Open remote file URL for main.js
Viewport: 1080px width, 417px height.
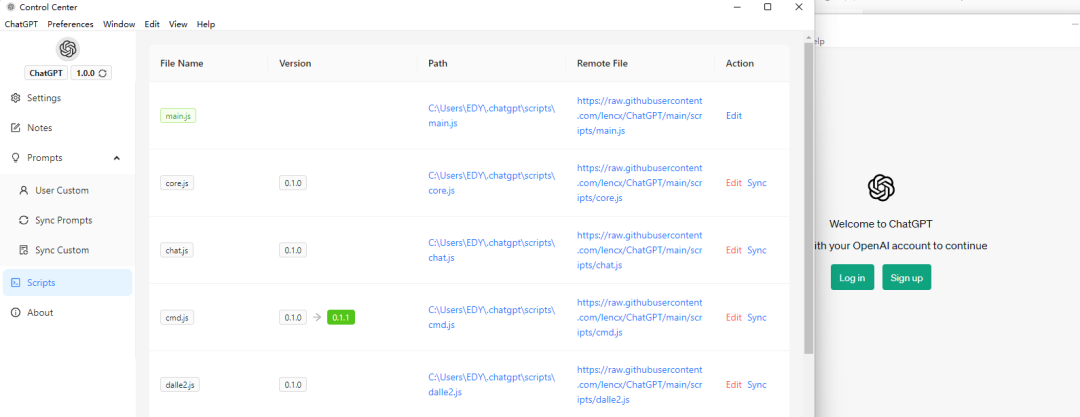[640, 116]
